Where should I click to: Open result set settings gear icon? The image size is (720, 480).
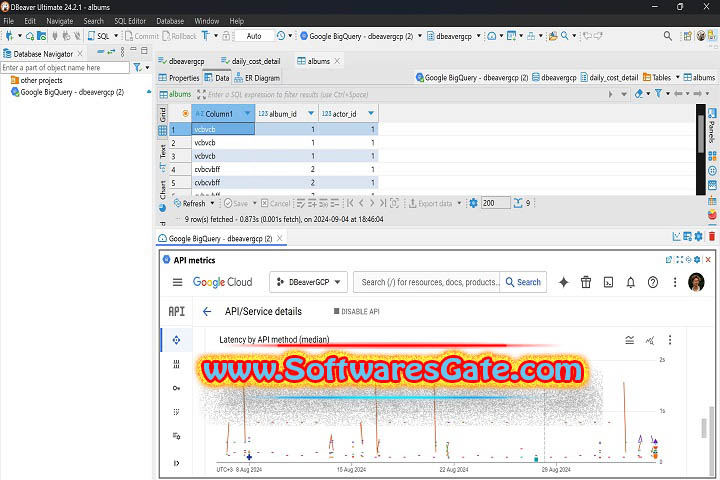[473, 203]
